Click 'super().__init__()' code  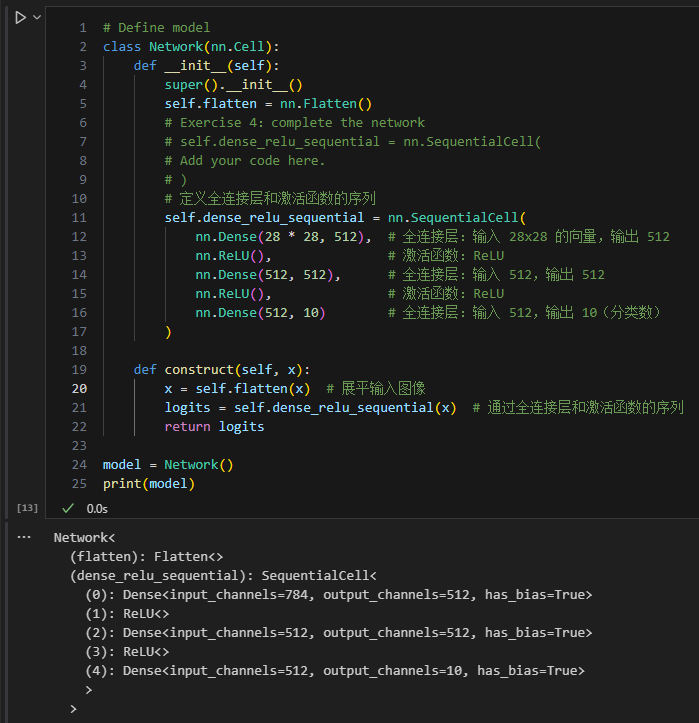coord(233,85)
